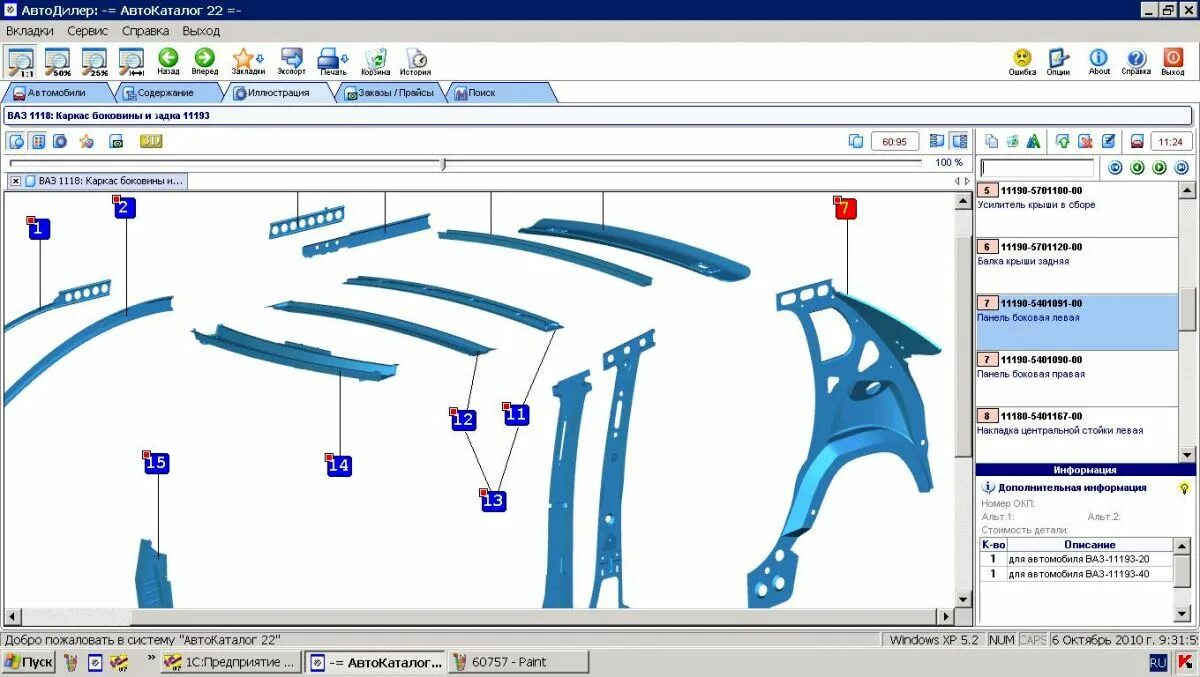Open Опции settings icon
The width and height of the screenshot is (1200, 677).
pyautogui.click(x=1058, y=62)
